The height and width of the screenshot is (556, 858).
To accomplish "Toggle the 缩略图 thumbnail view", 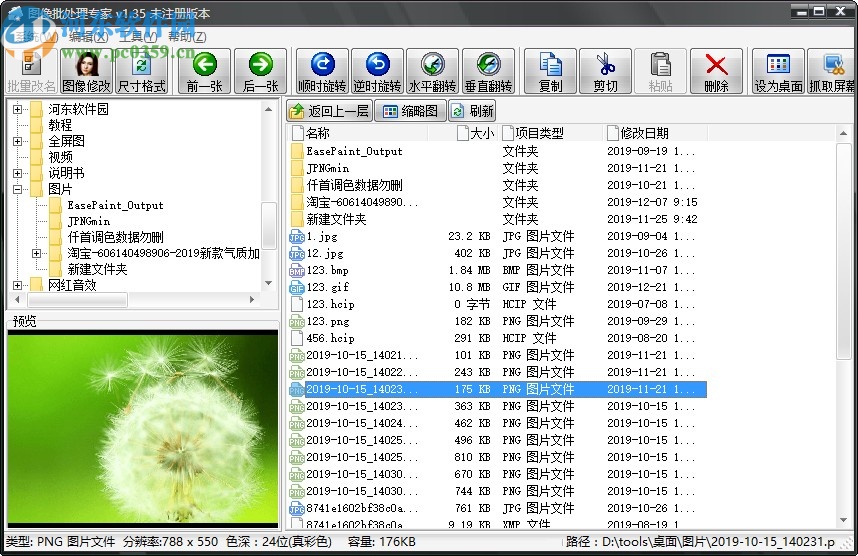I will (x=408, y=111).
